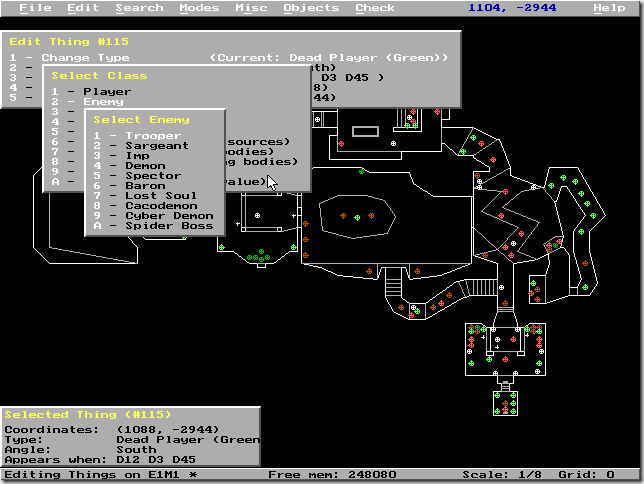Select Baron from the enemy list
Screen dimensions: 644x484
144,186
